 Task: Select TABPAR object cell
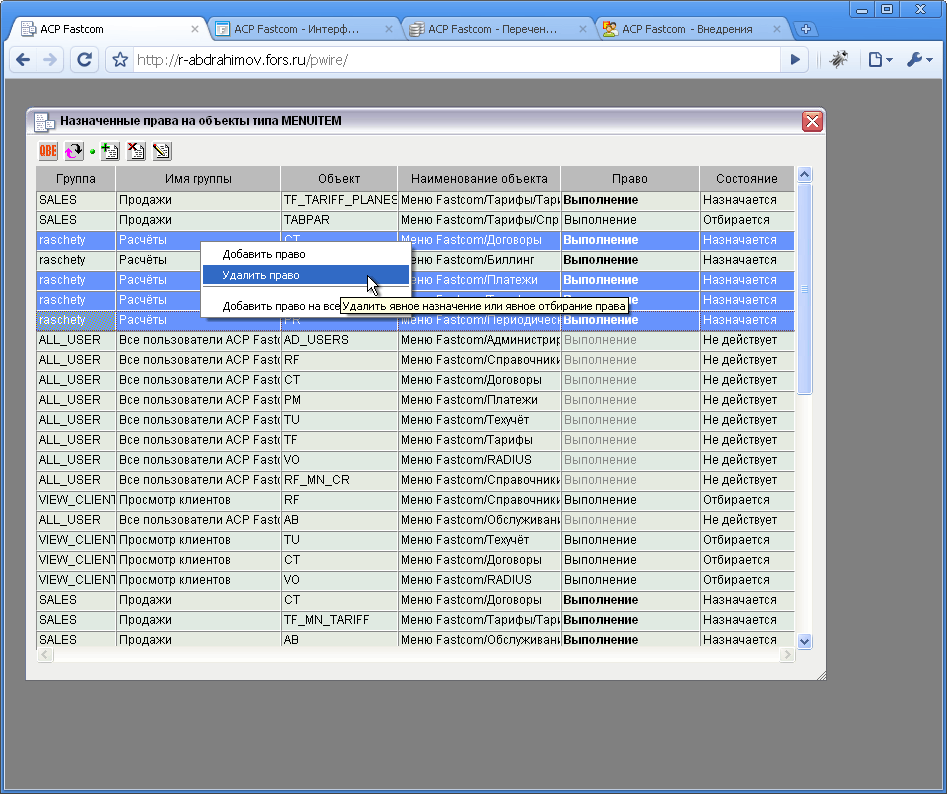click(339, 220)
